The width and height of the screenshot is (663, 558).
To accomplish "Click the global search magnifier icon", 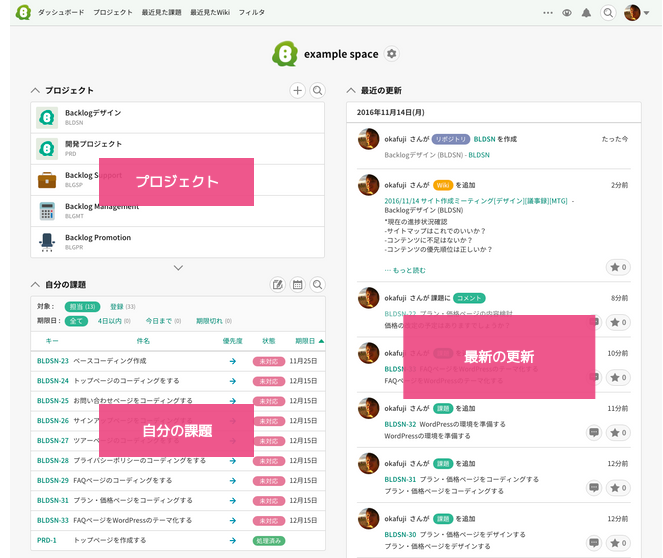I will (x=608, y=13).
